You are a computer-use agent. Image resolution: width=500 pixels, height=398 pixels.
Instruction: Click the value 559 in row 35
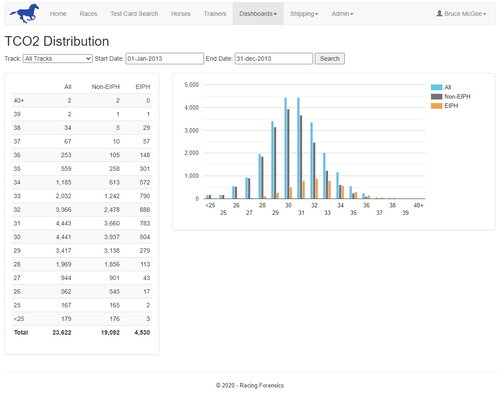point(66,169)
